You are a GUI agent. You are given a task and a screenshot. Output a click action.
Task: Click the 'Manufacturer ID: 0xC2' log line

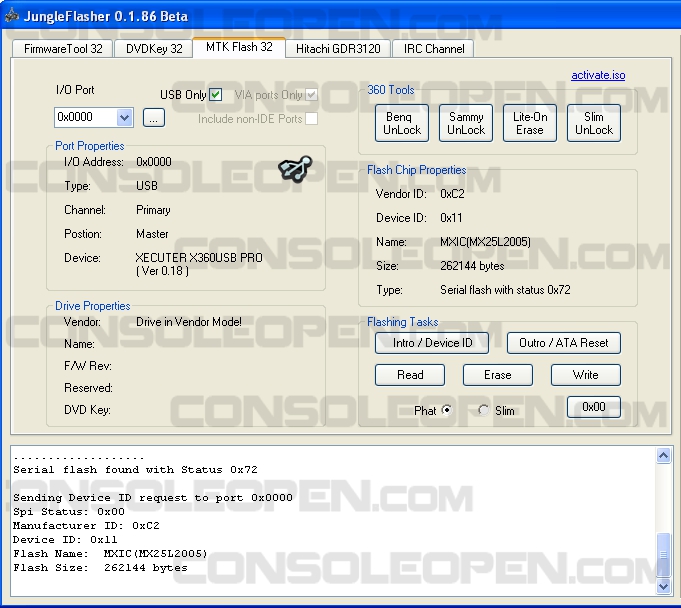click(x=86, y=525)
